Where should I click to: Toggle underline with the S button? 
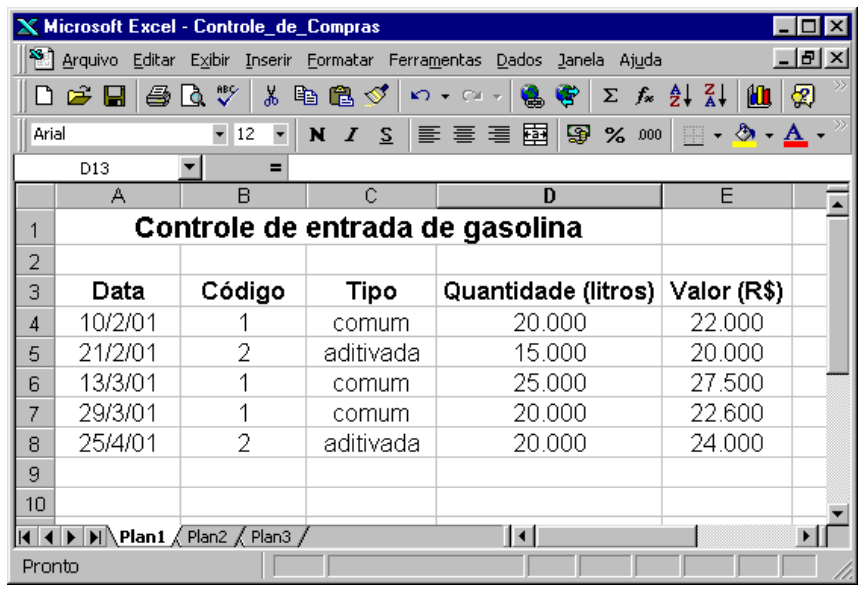(386, 134)
